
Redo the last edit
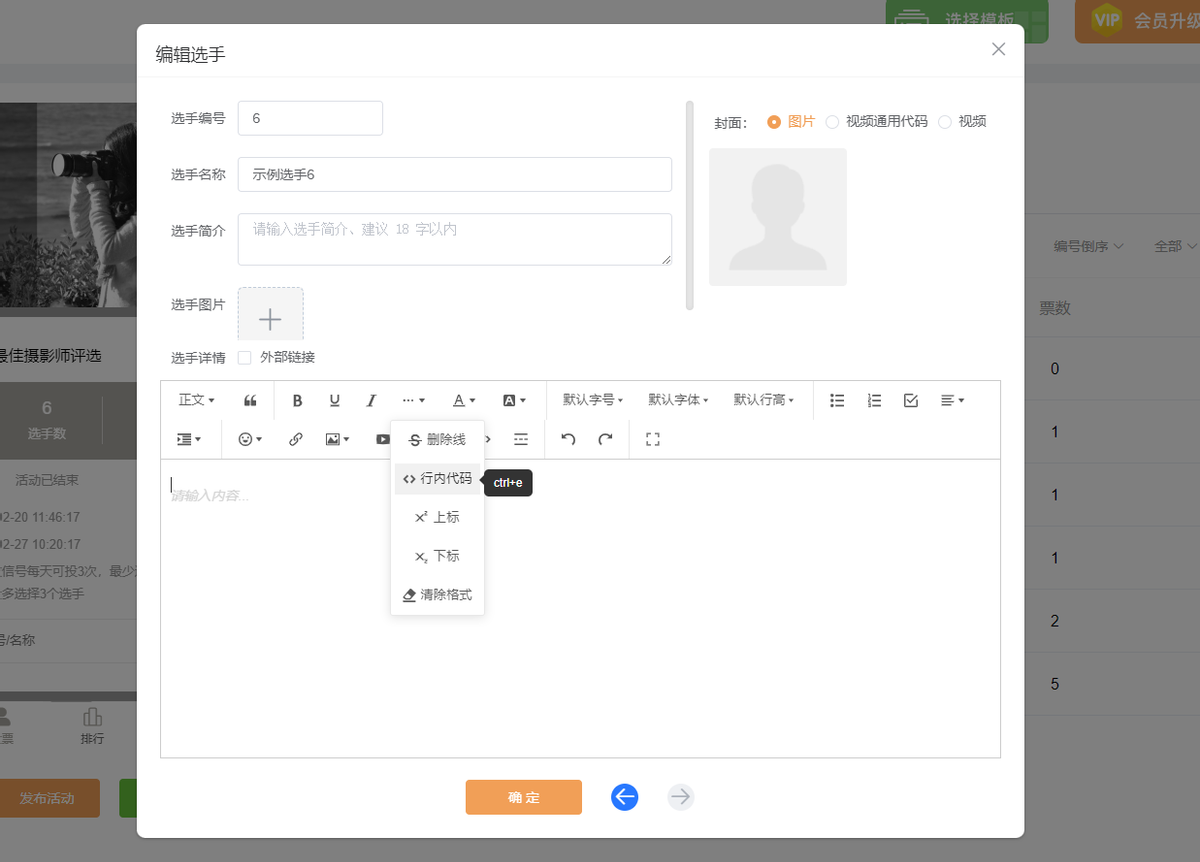coord(605,439)
